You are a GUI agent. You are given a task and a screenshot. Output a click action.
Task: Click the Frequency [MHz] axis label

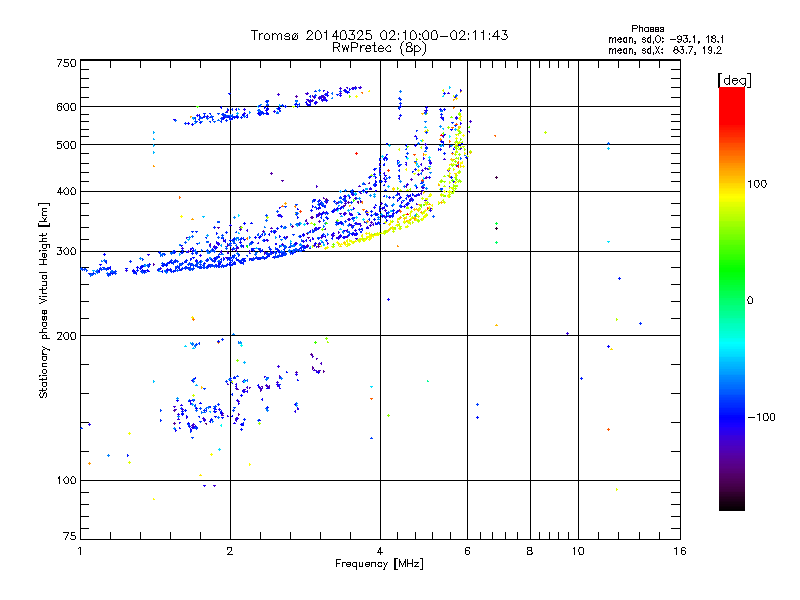pyautogui.click(x=379, y=564)
